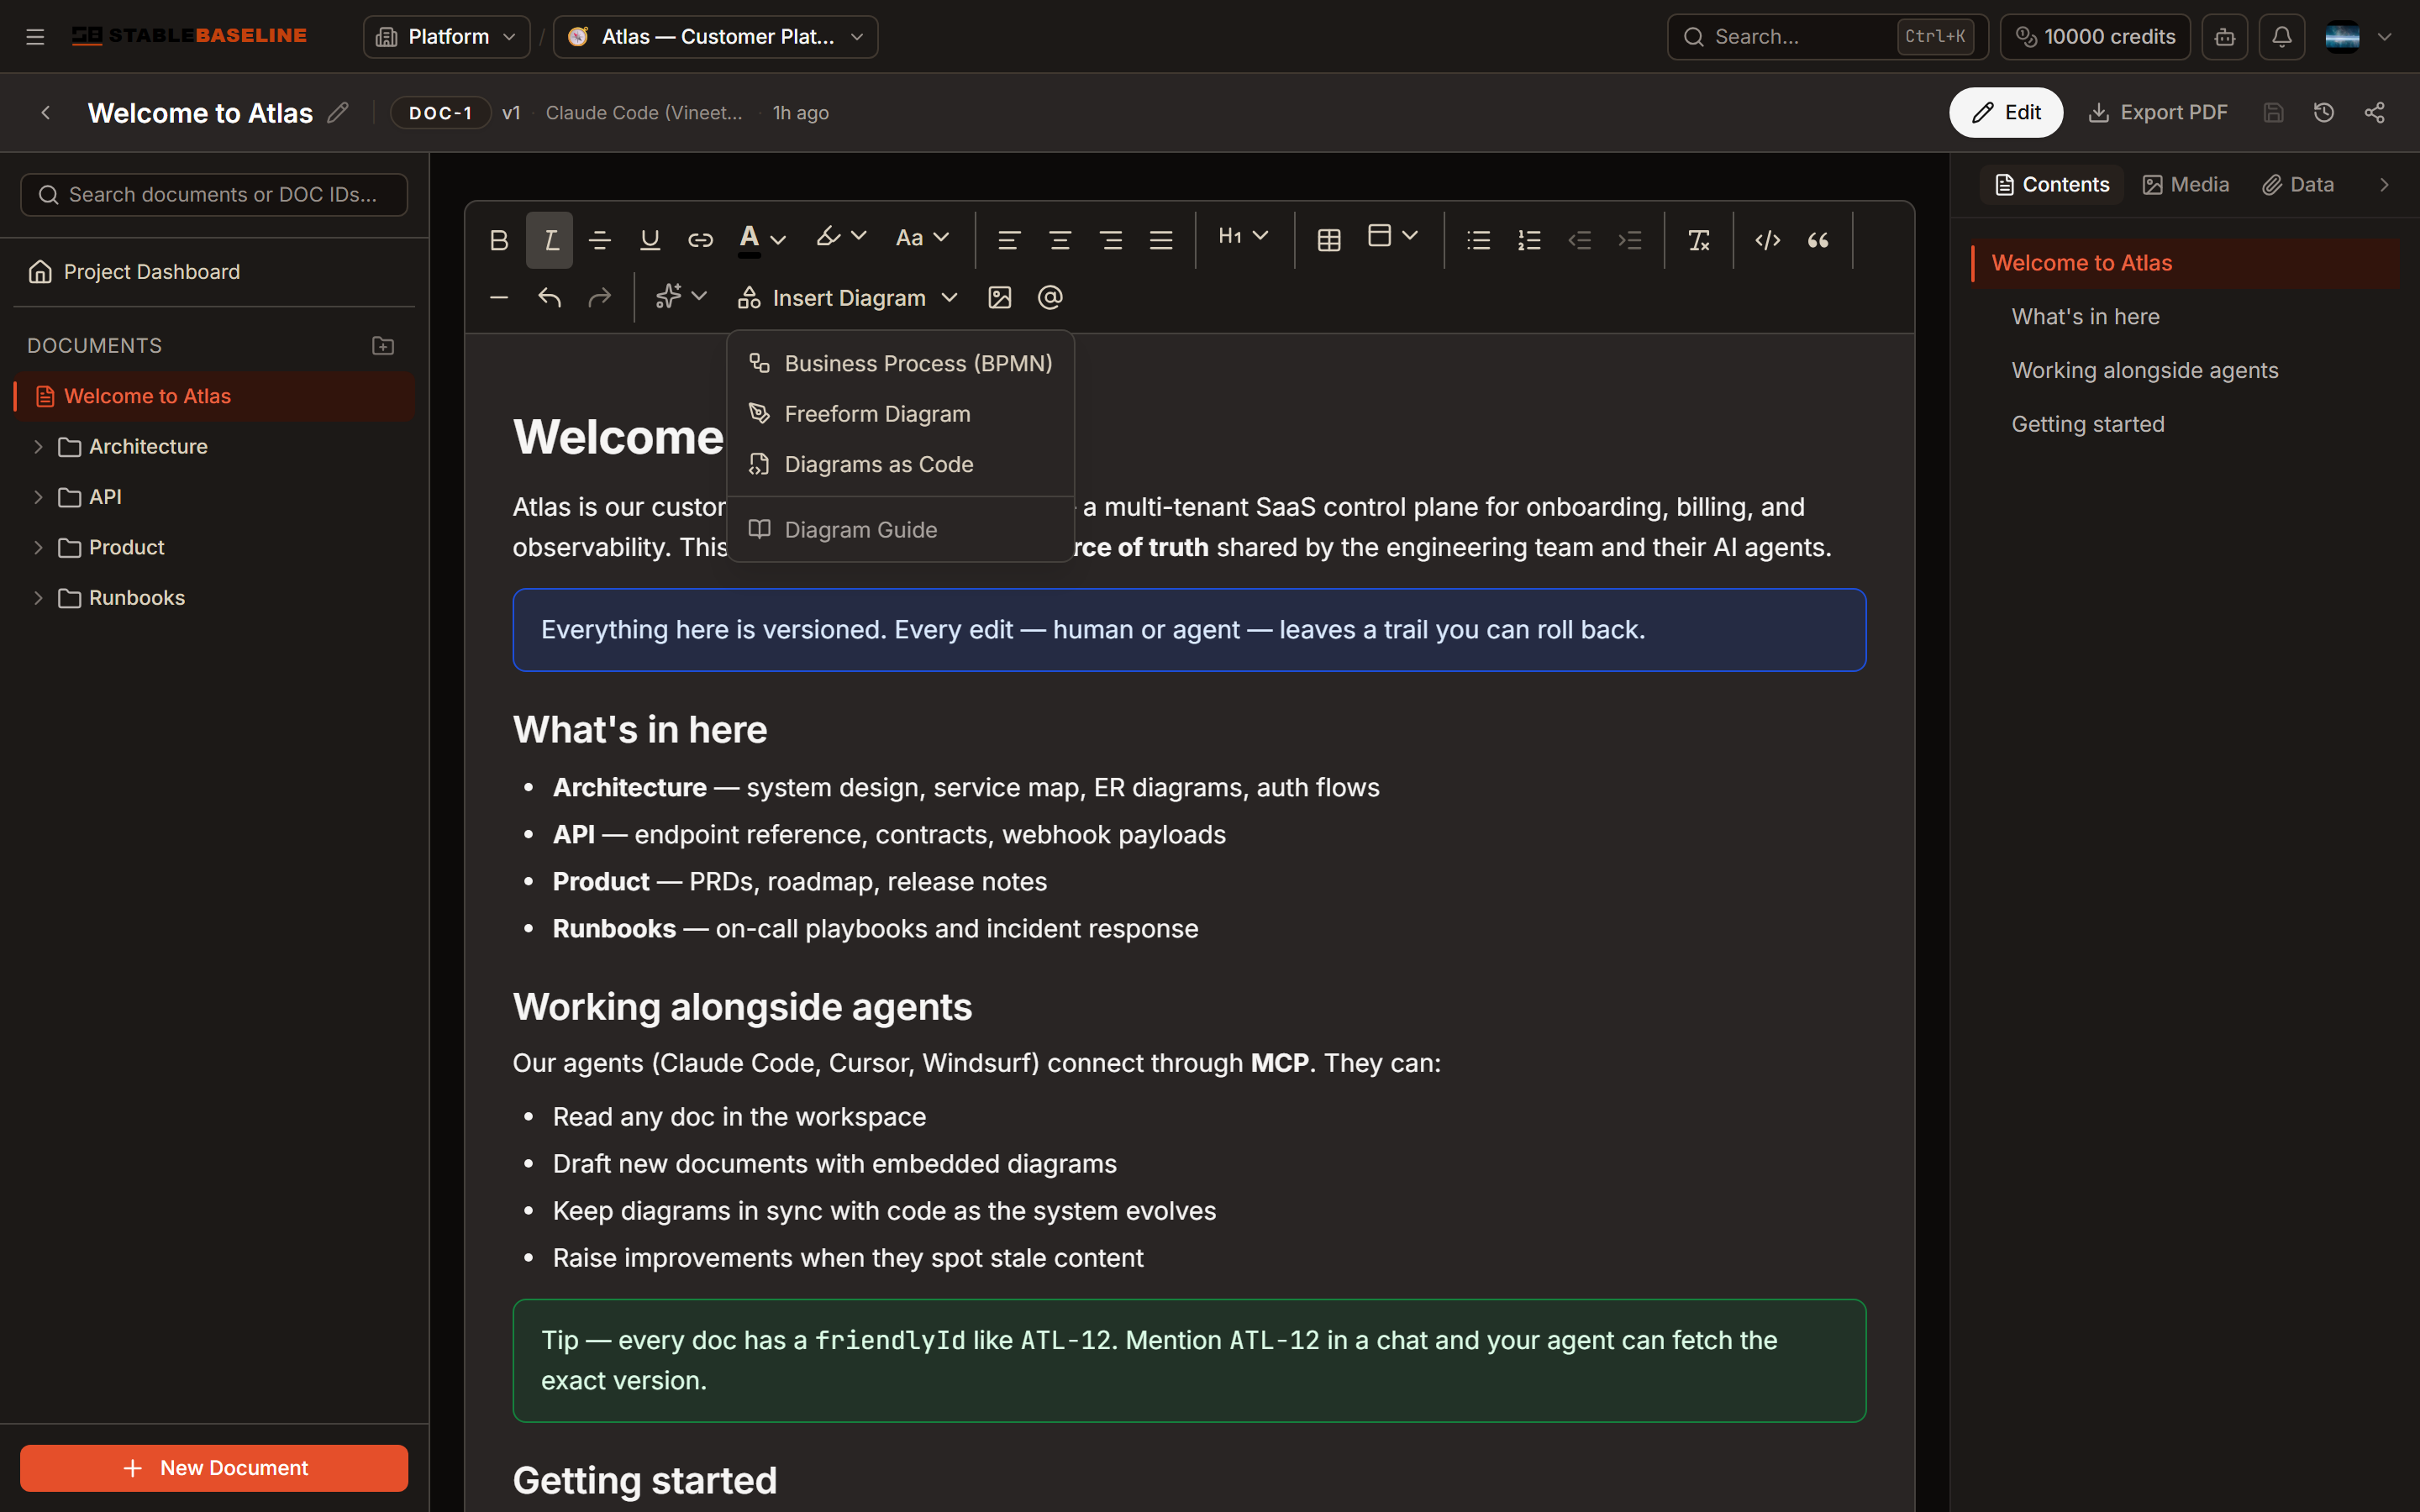Justify the text
The width and height of the screenshot is (2420, 1512).
pos(1161,240)
